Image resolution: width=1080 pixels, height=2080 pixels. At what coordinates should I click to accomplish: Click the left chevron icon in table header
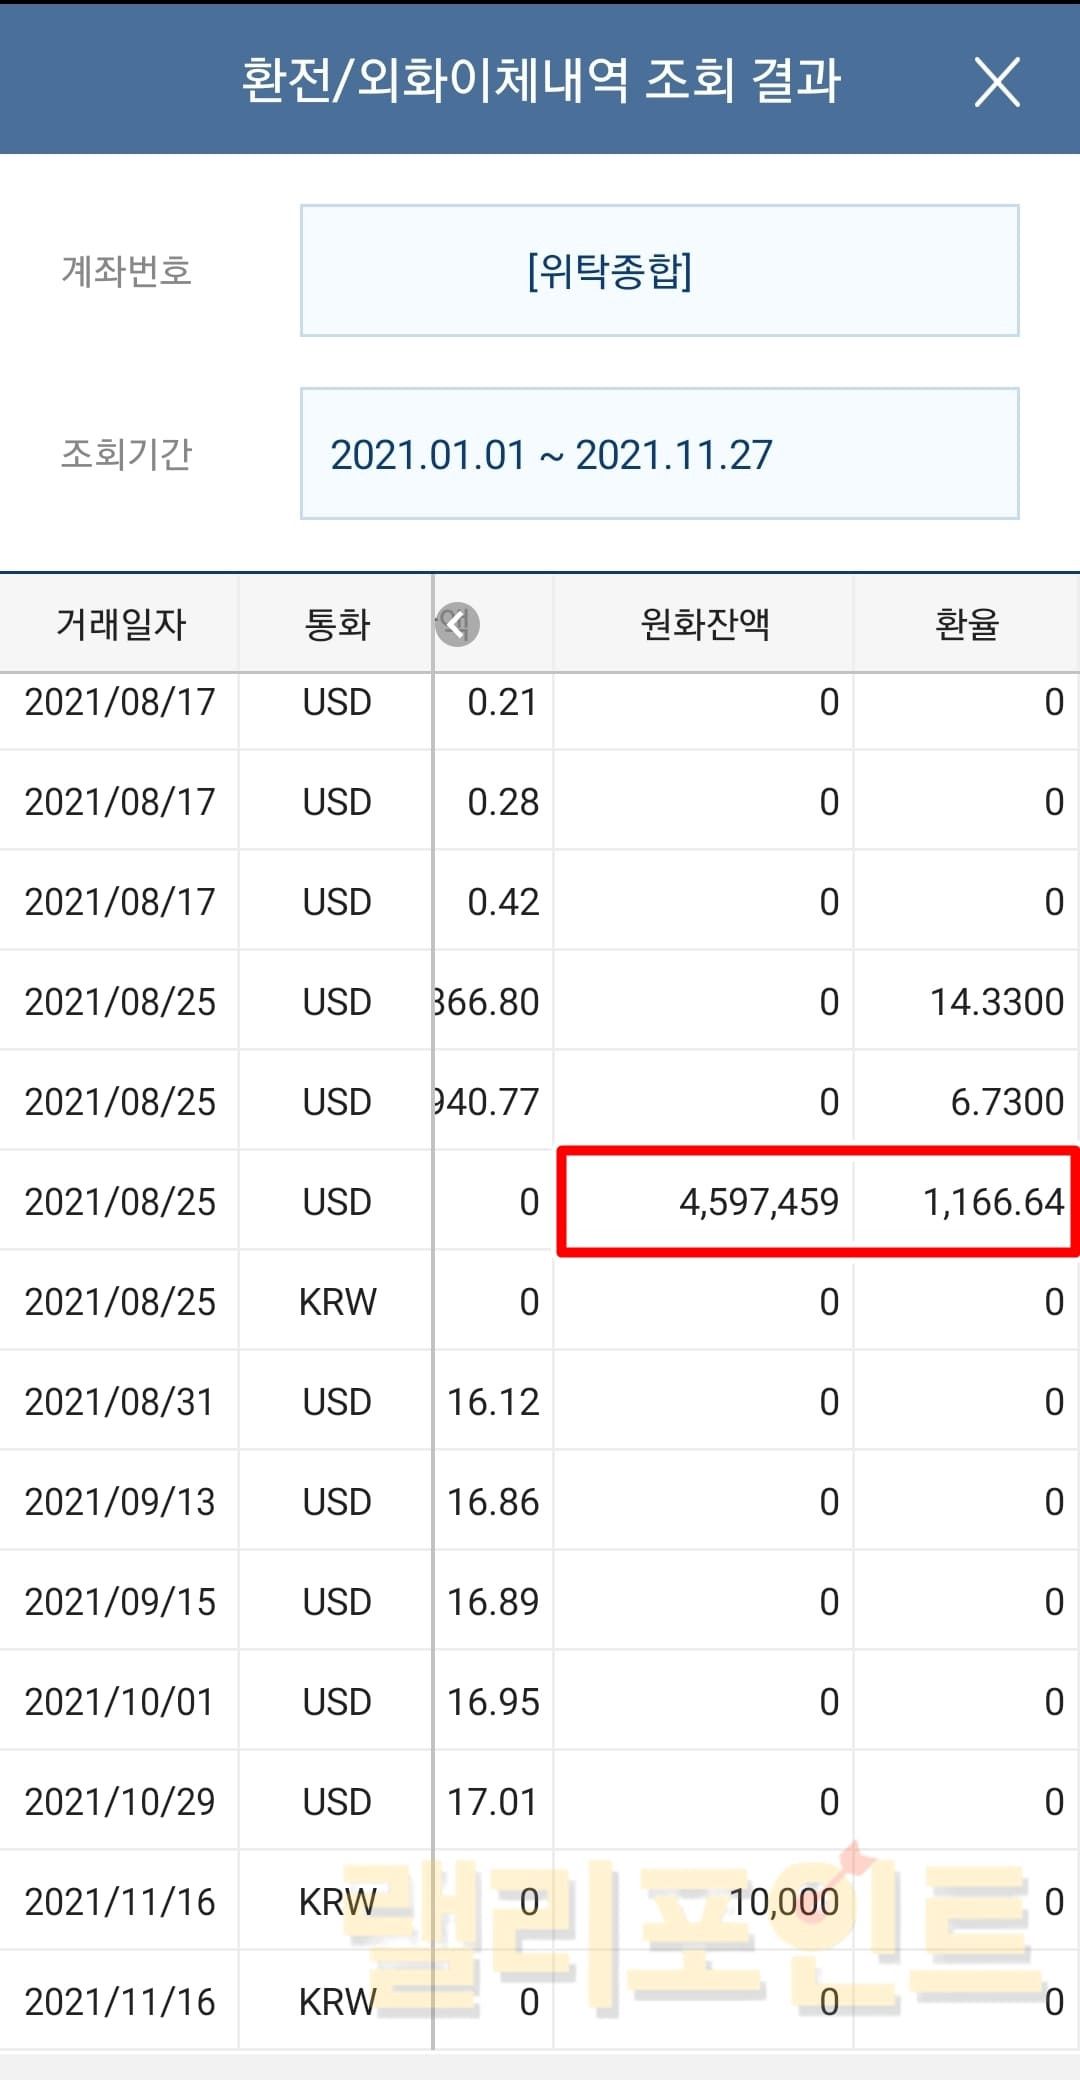point(457,625)
